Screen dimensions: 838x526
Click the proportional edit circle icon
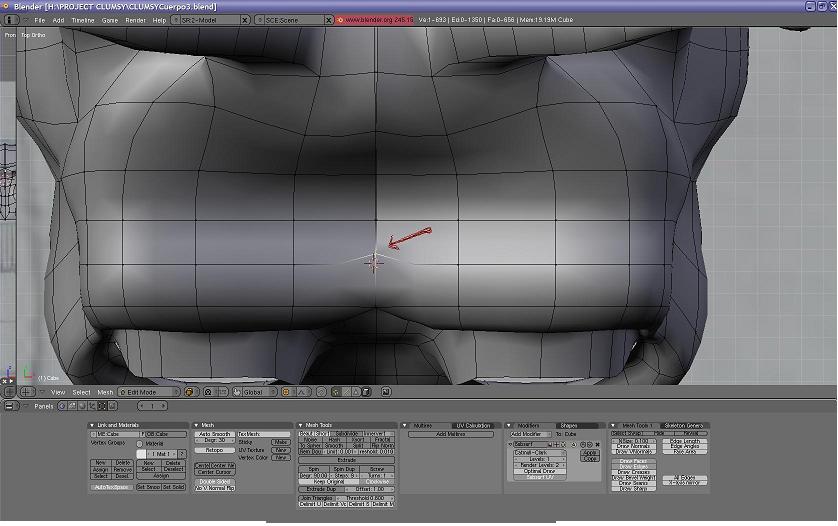pyautogui.click(x=321, y=392)
